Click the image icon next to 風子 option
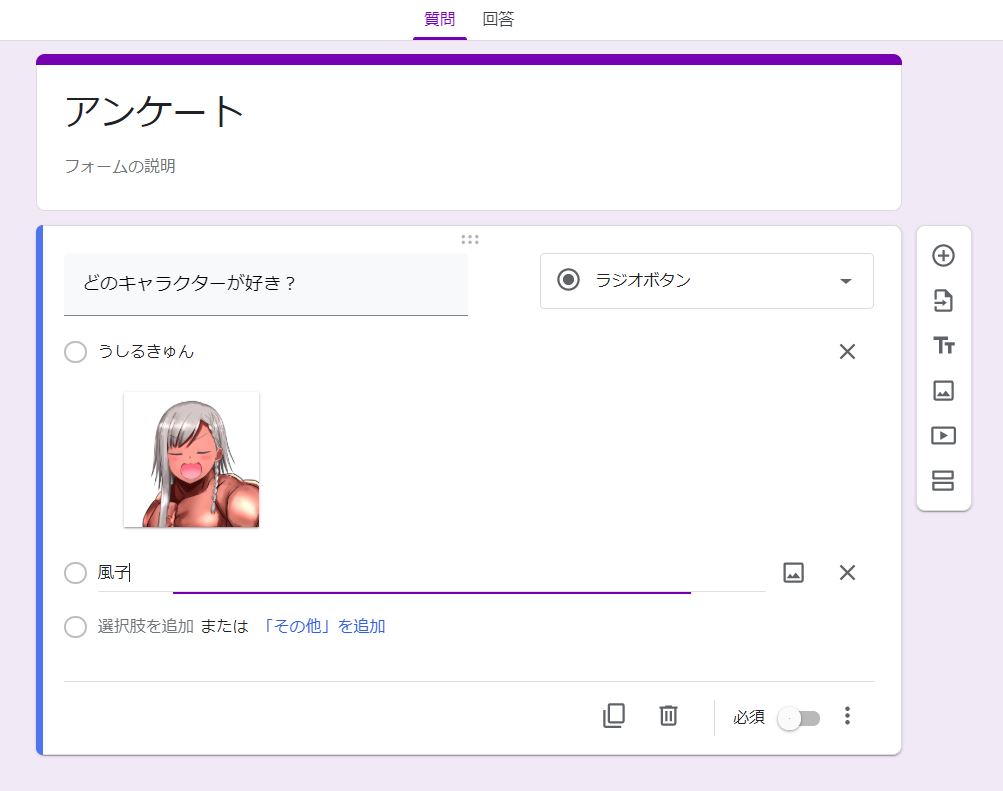1003x791 pixels. pos(793,572)
